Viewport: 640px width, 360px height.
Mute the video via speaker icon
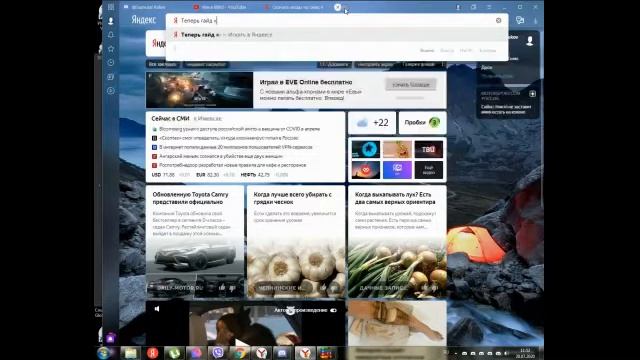[x=157, y=309]
